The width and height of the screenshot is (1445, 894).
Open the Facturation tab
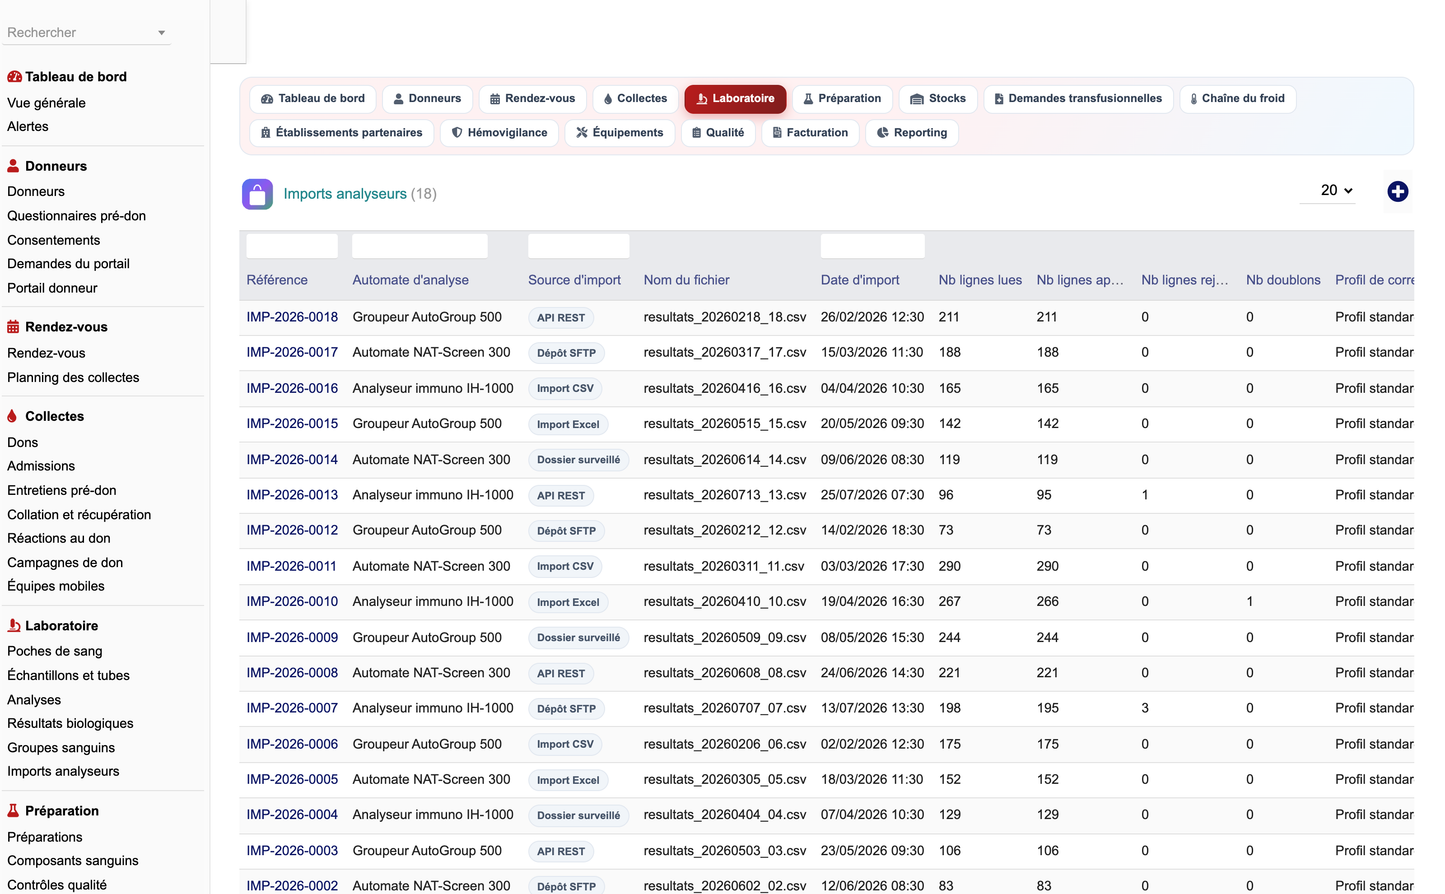810,133
